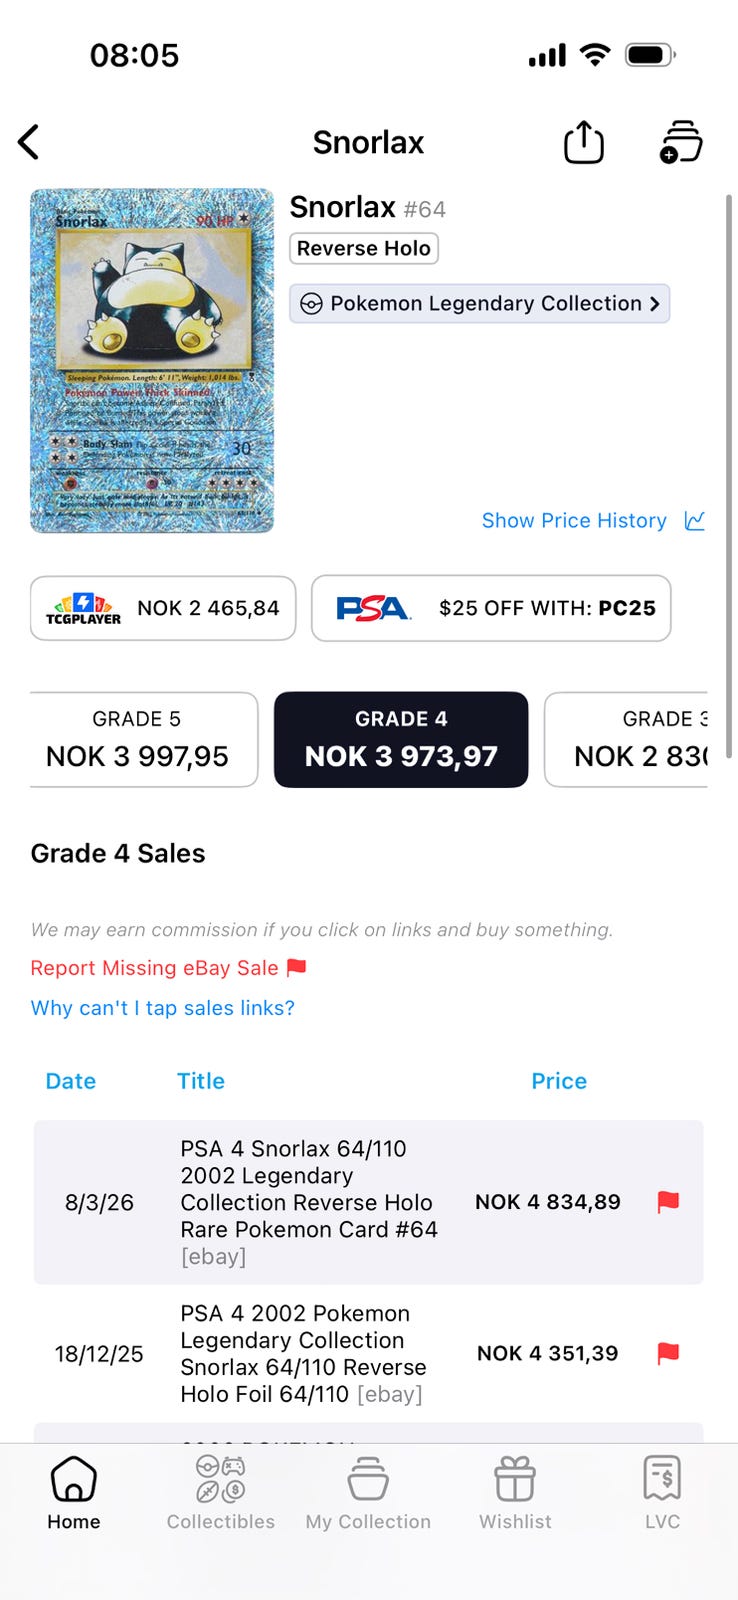
Task: Open the LVC receipt icon
Action: (662, 1492)
